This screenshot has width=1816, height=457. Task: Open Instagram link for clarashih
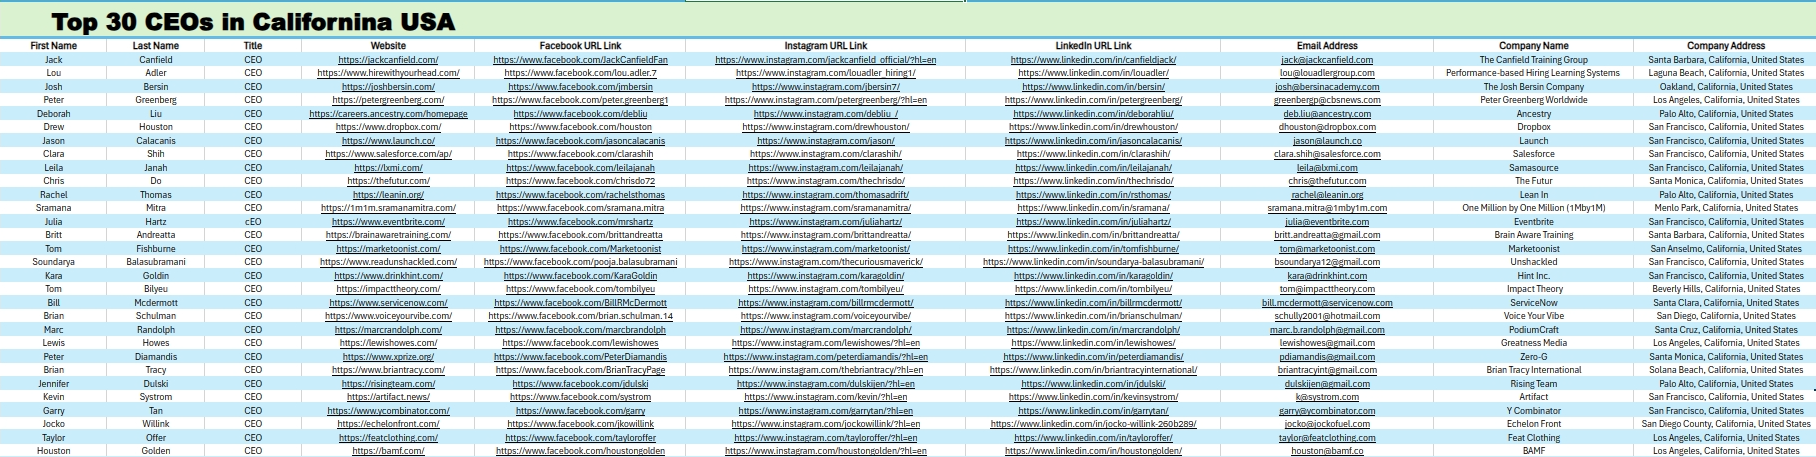point(825,154)
